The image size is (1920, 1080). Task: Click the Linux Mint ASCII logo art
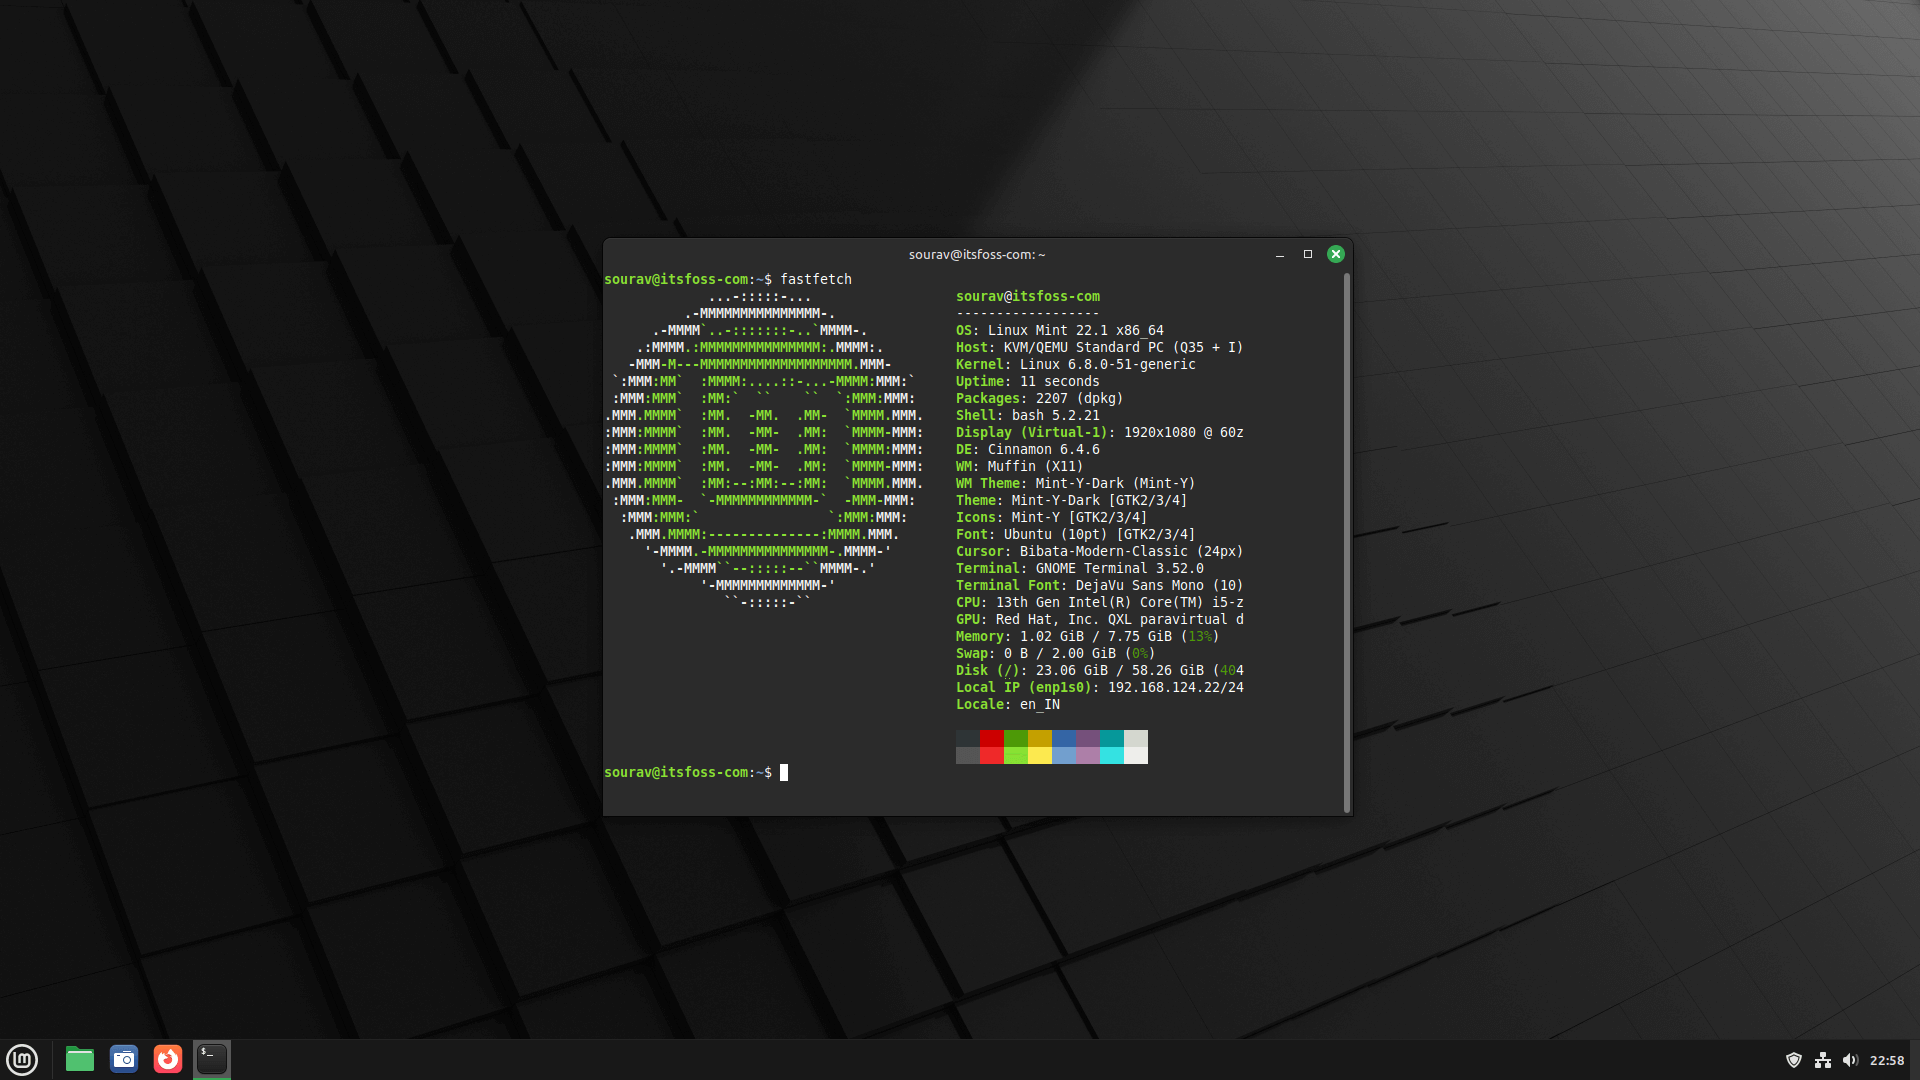click(x=763, y=449)
